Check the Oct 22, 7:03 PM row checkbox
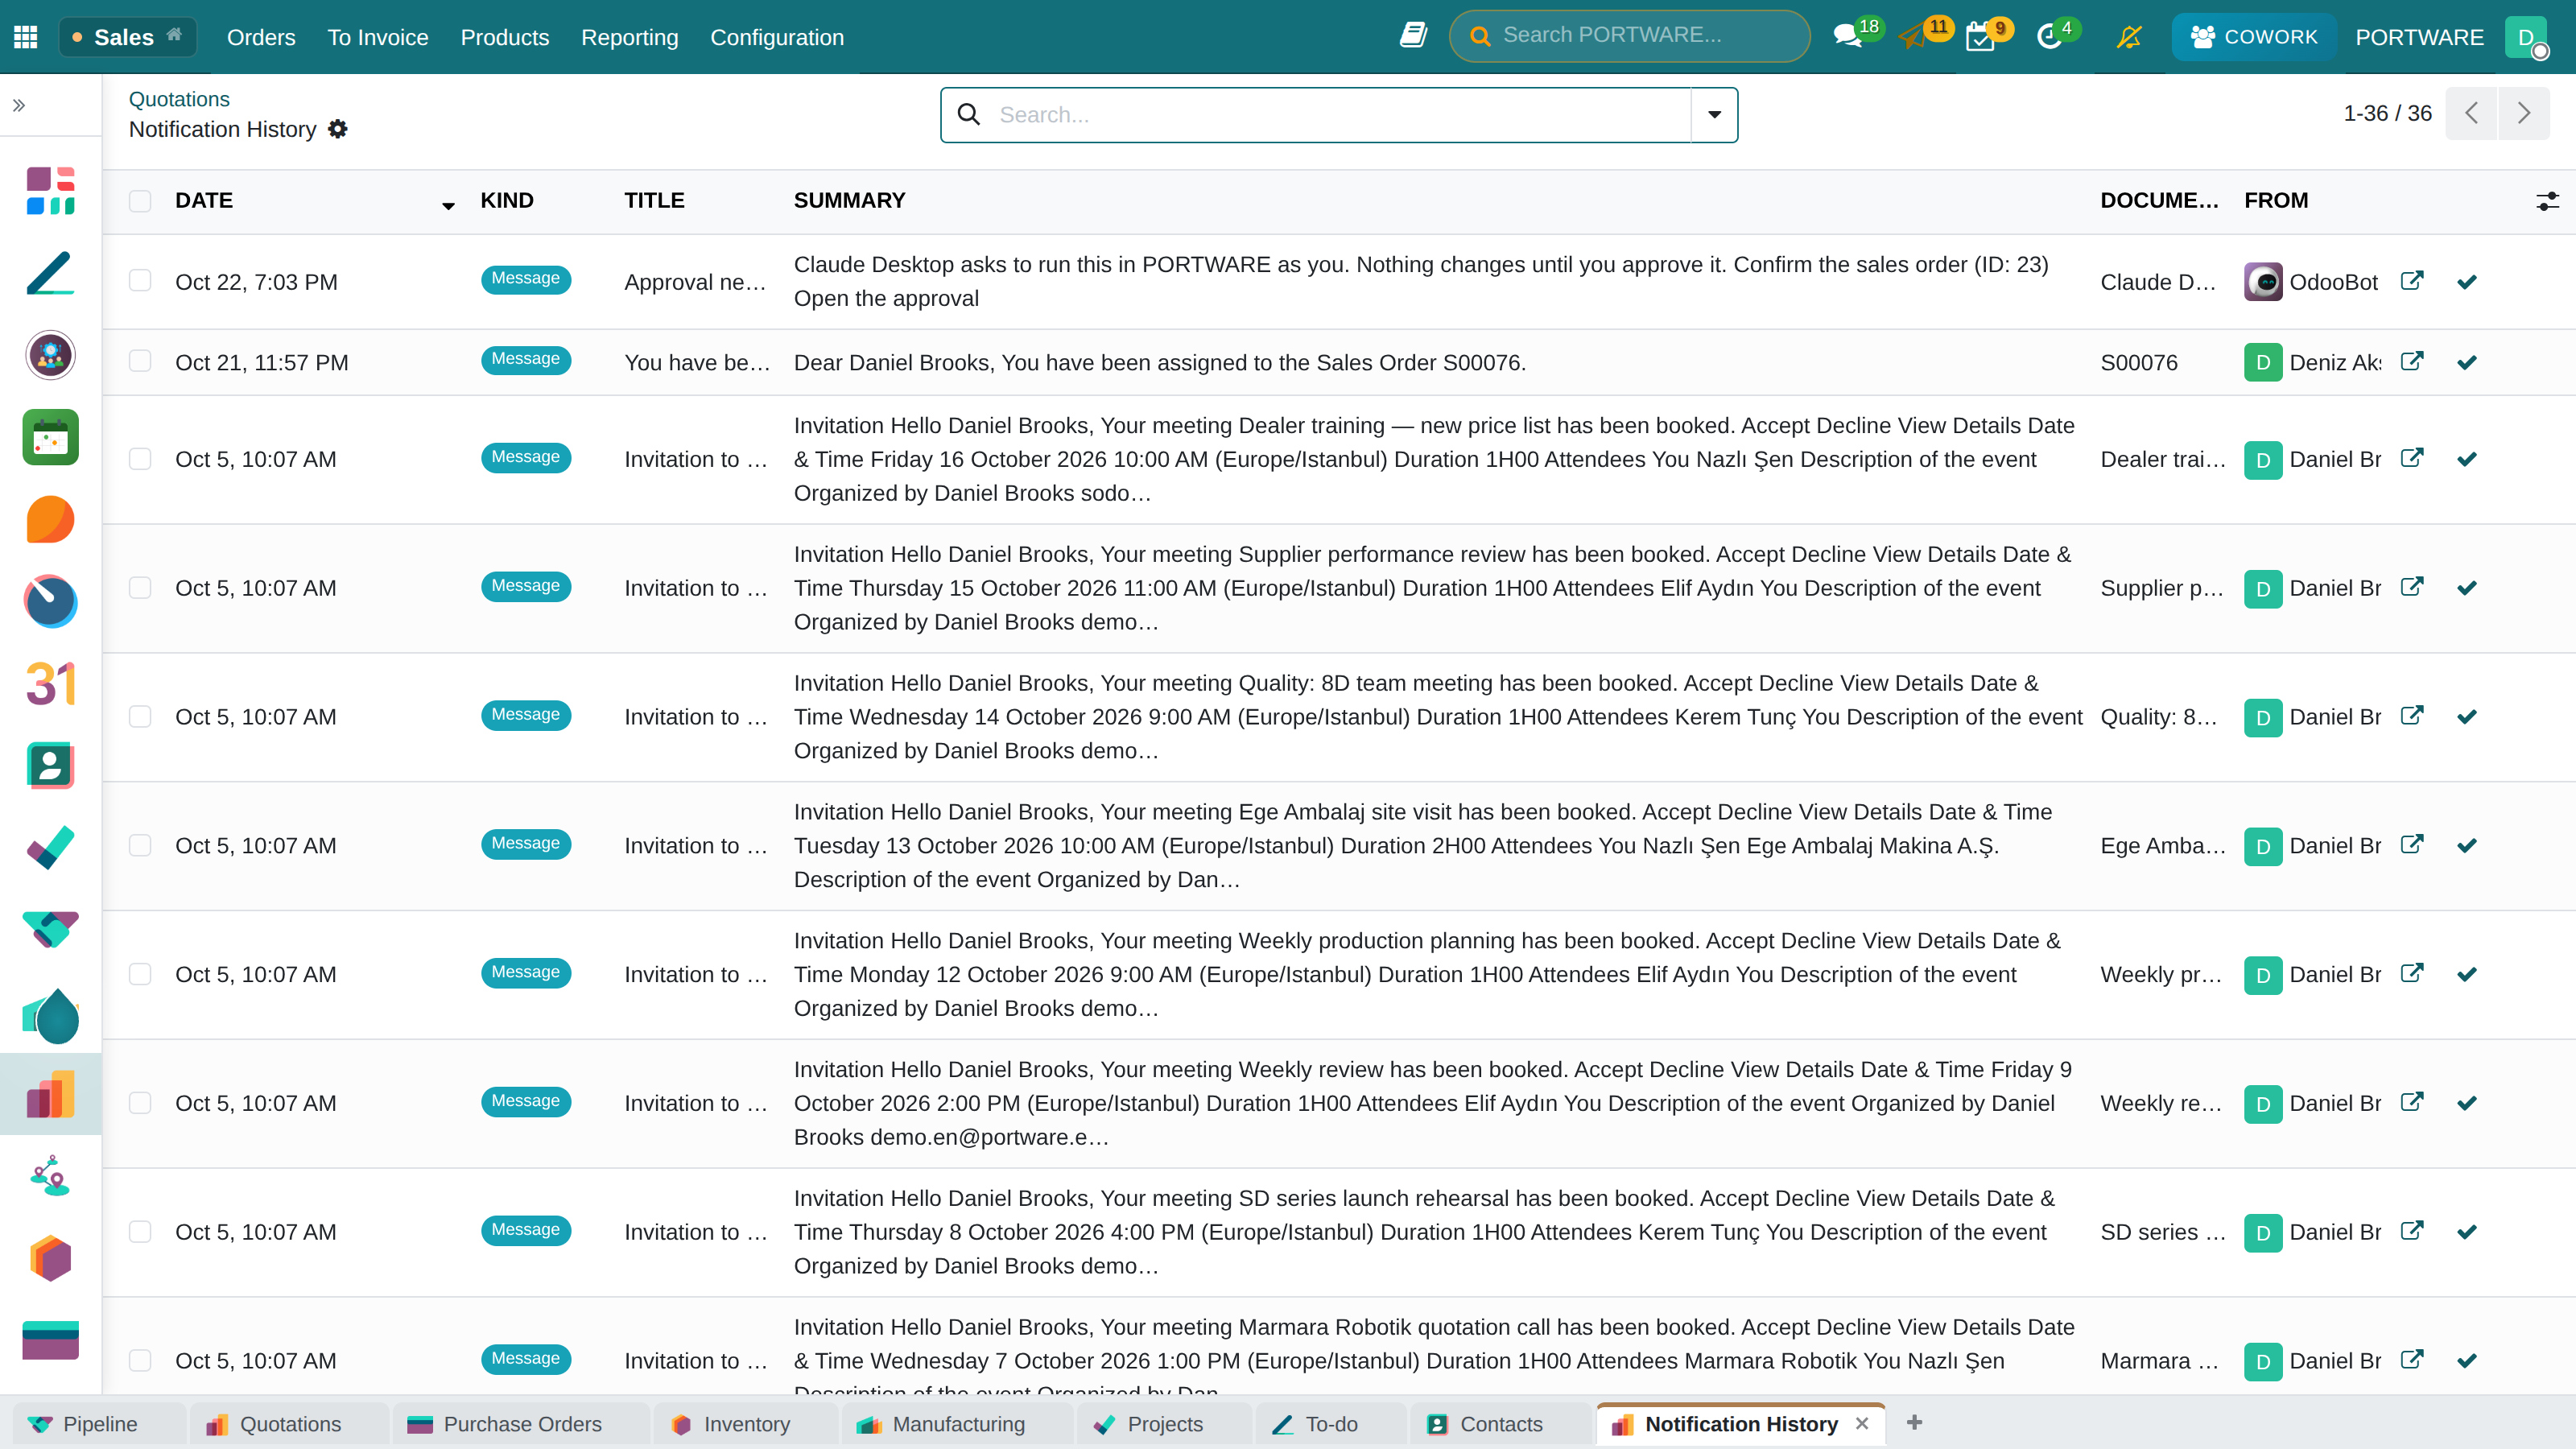 point(140,281)
